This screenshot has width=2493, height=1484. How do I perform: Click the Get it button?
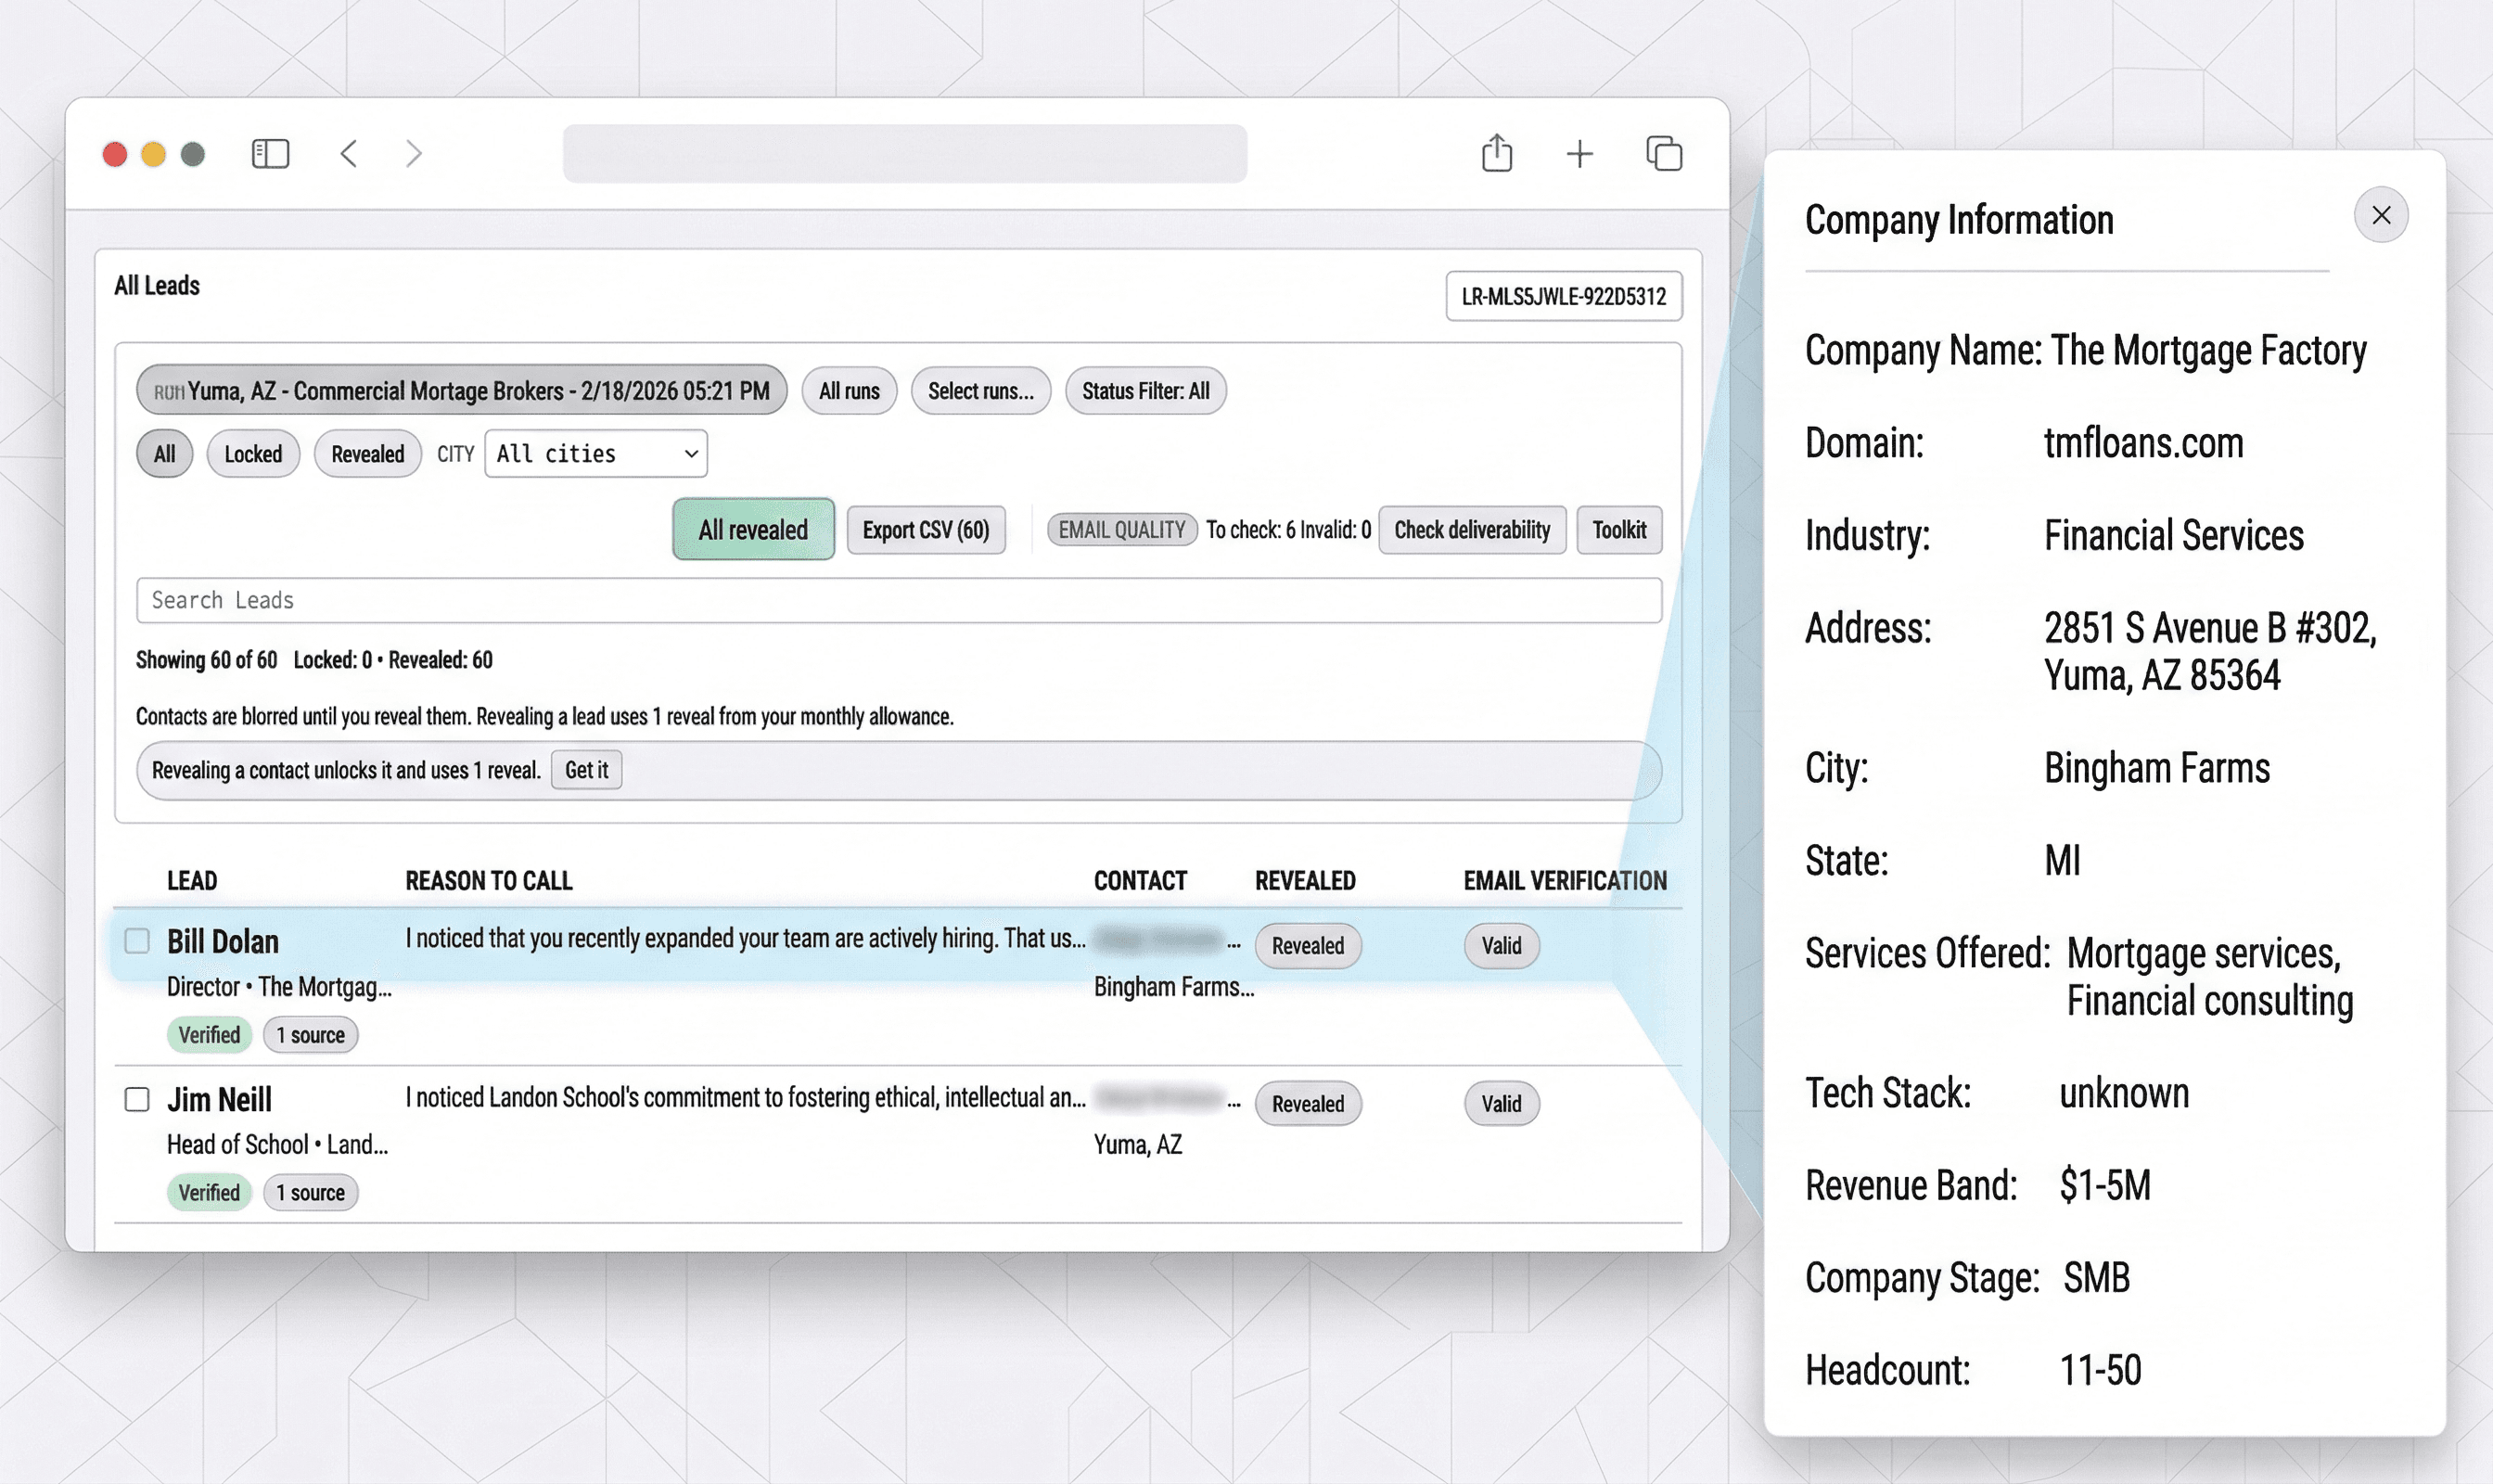click(586, 770)
